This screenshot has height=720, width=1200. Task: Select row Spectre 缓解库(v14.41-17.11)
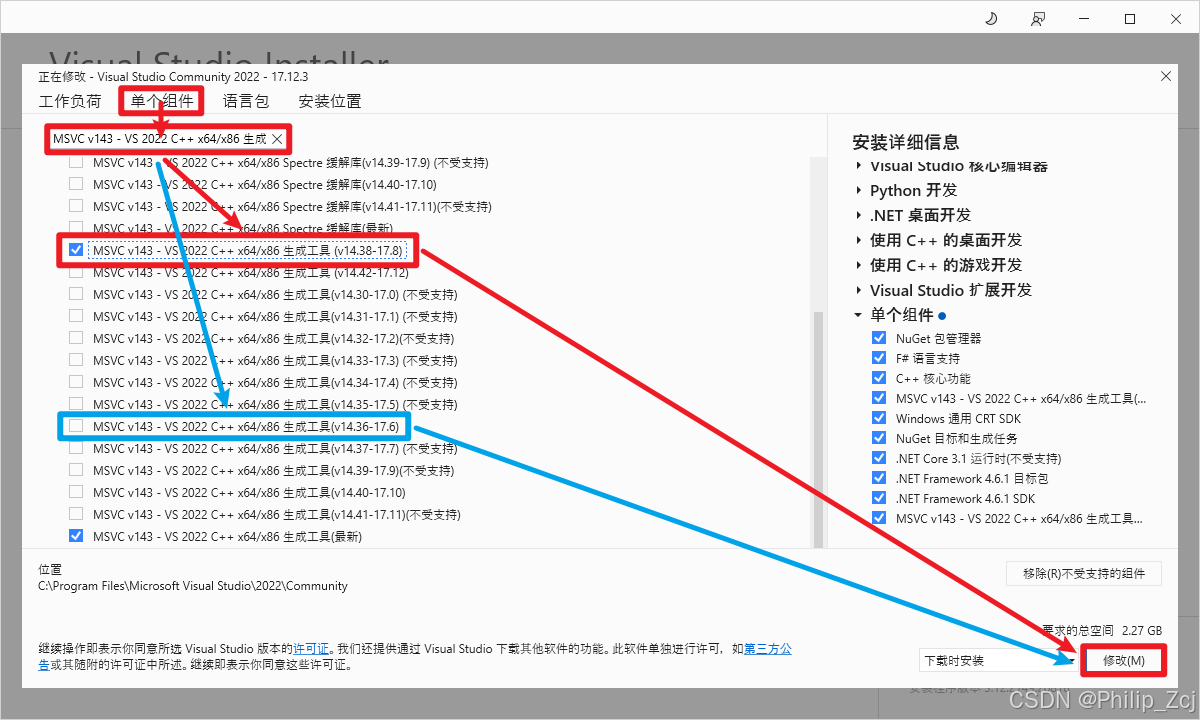tap(292, 206)
